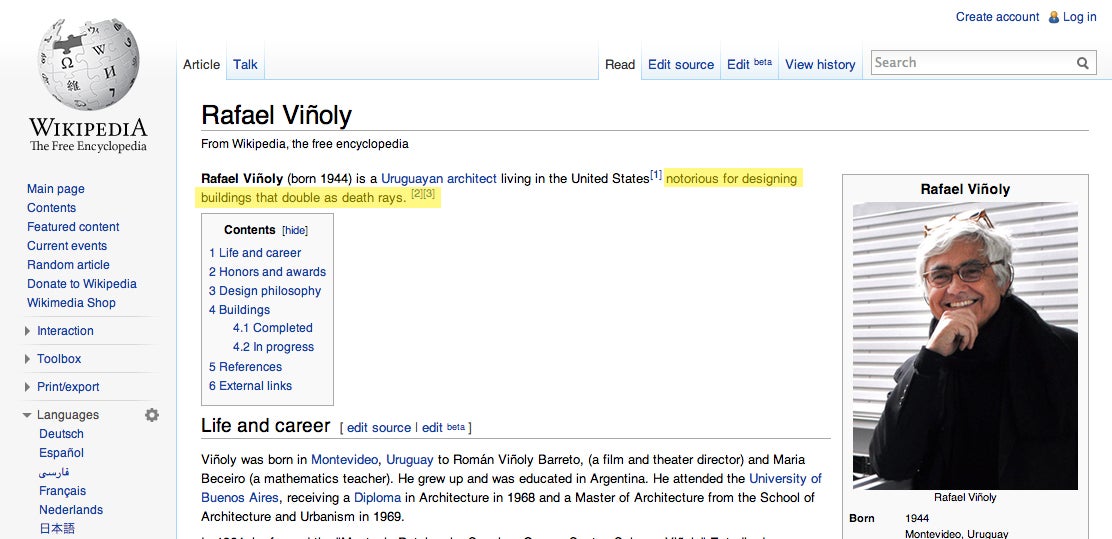The width and height of the screenshot is (1112, 539).
Task: Select the Read tab
Action: pyautogui.click(x=620, y=65)
